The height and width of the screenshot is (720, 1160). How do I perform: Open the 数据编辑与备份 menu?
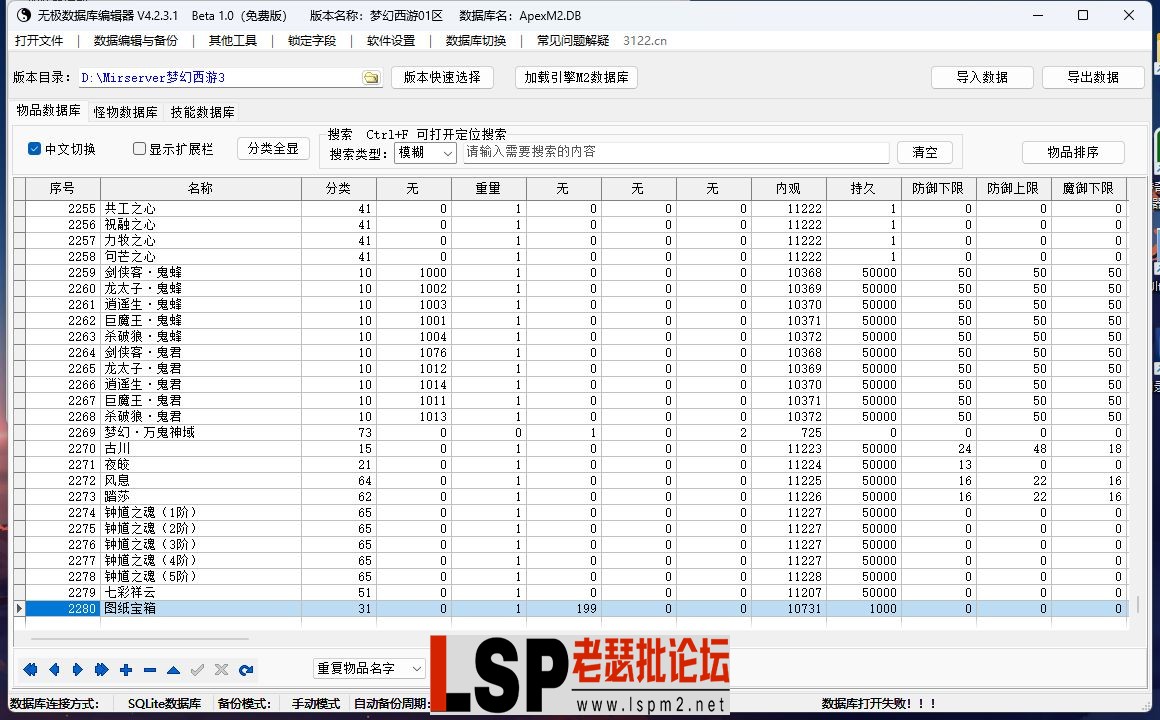coord(135,41)
